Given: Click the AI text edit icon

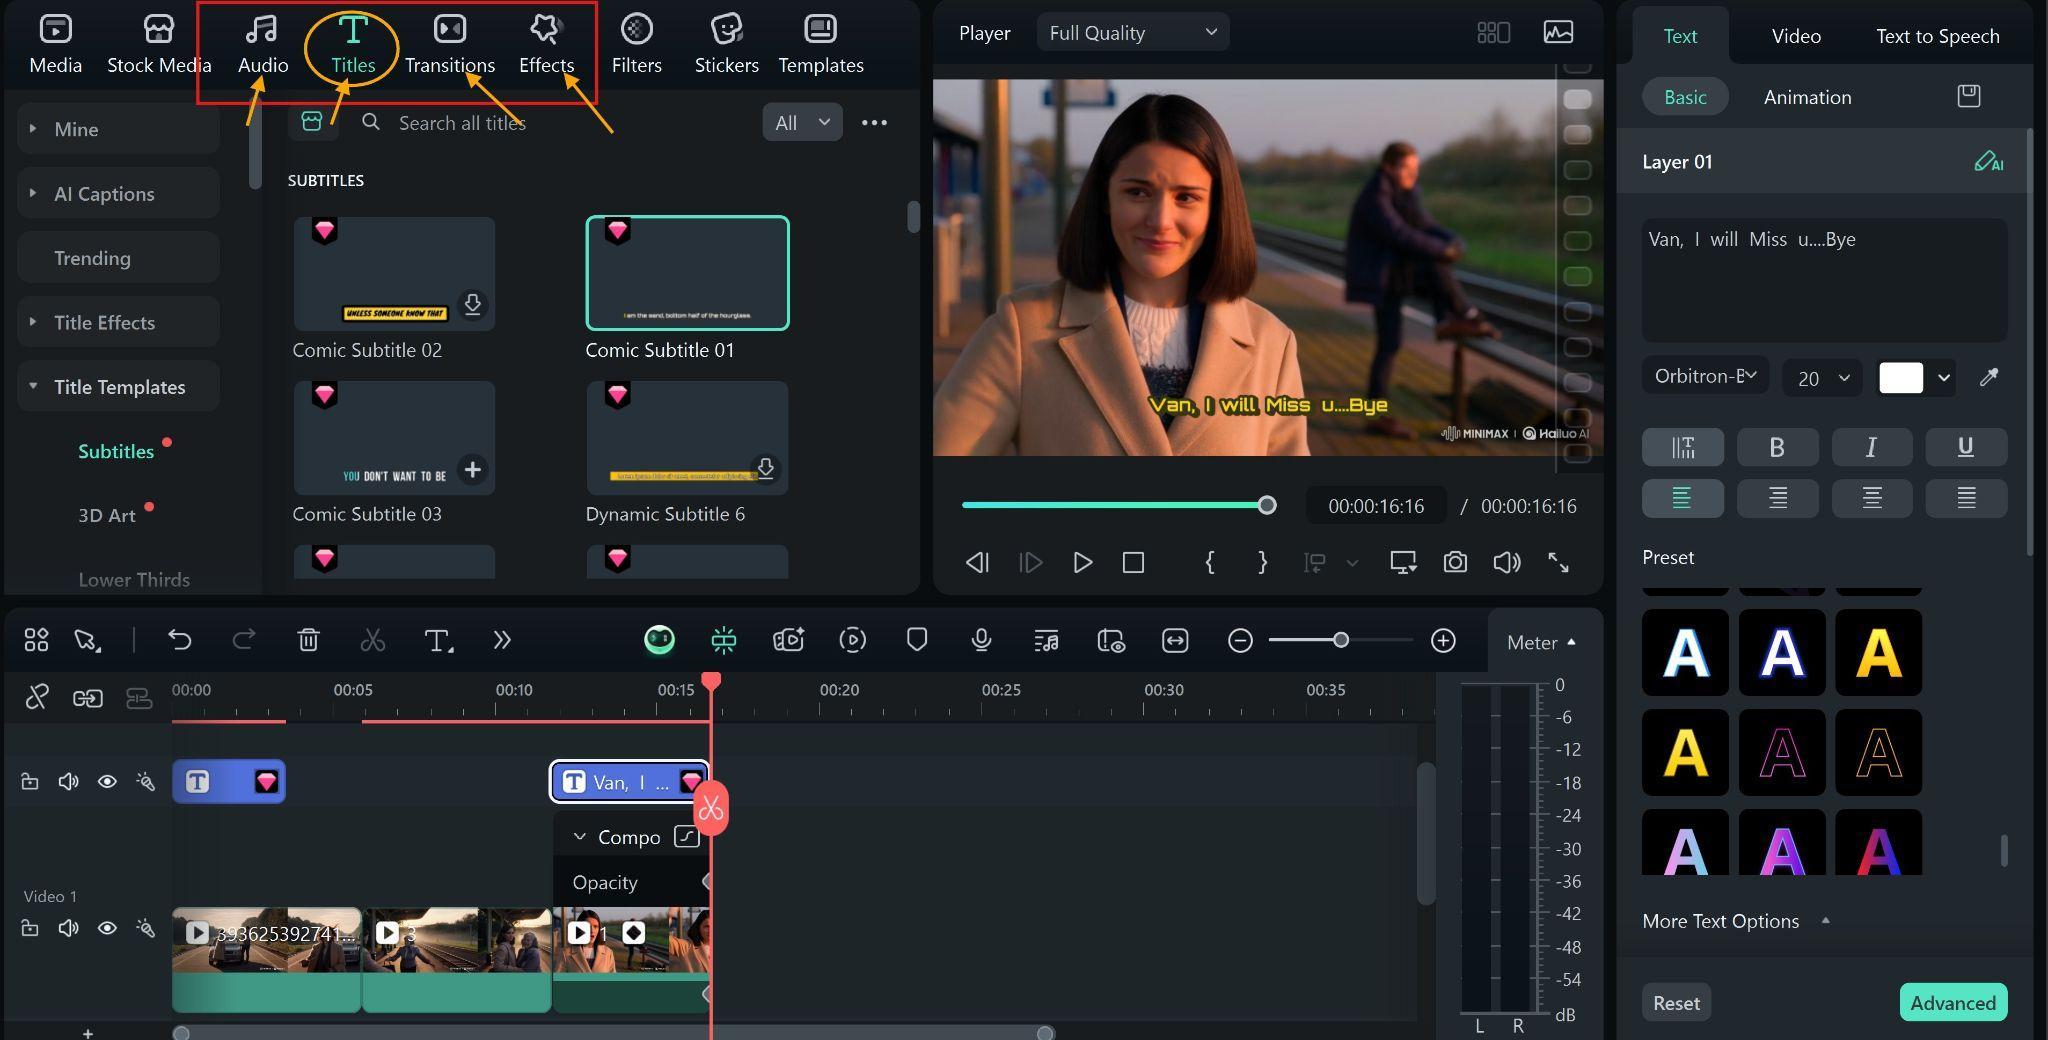Looking at the screenshot, I should click(x=1988, y=161).
